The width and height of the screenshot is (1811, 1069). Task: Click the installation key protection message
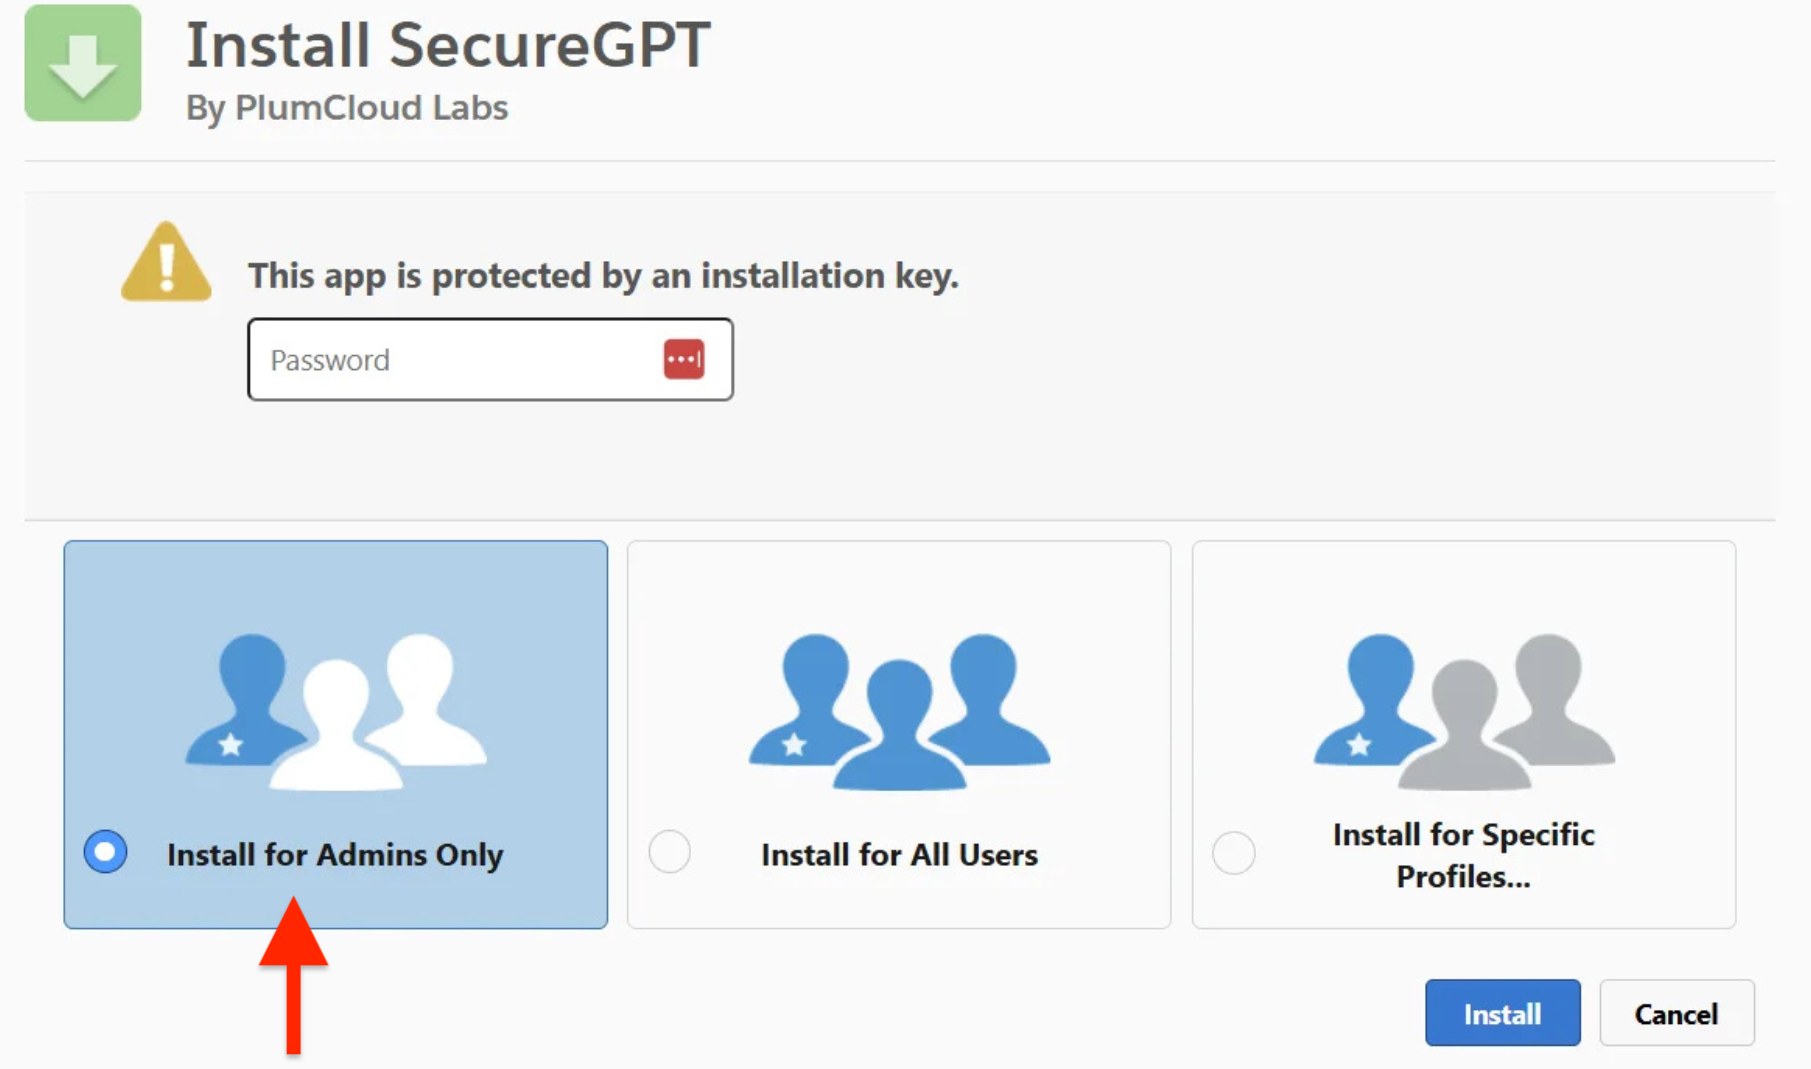click(x=603, y=275)
